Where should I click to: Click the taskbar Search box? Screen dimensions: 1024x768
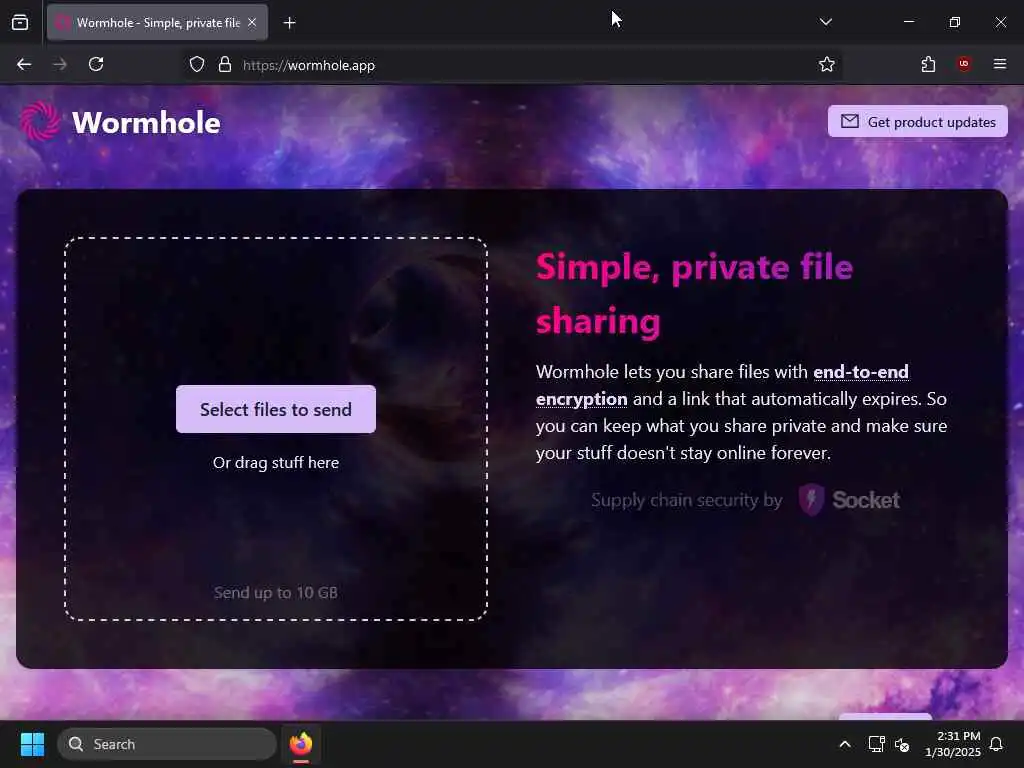[167, 744]
